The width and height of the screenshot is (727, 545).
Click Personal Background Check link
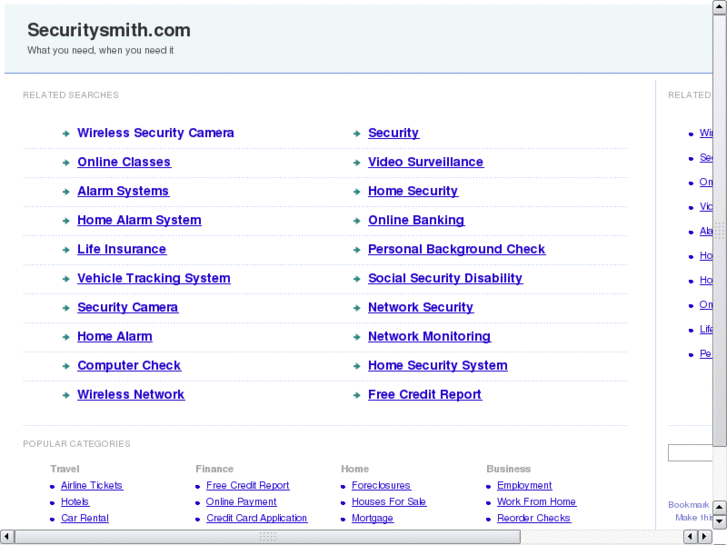[x=456, y=250]
